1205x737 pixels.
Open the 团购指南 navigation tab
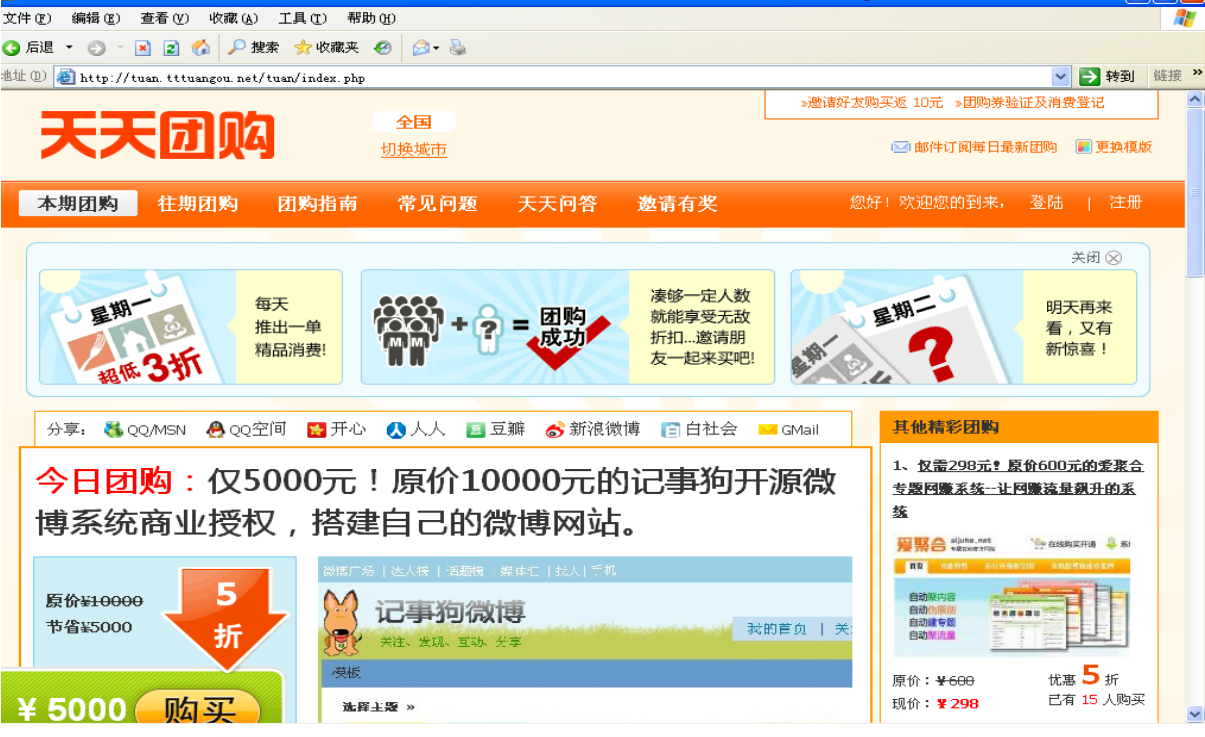(318, 204)
